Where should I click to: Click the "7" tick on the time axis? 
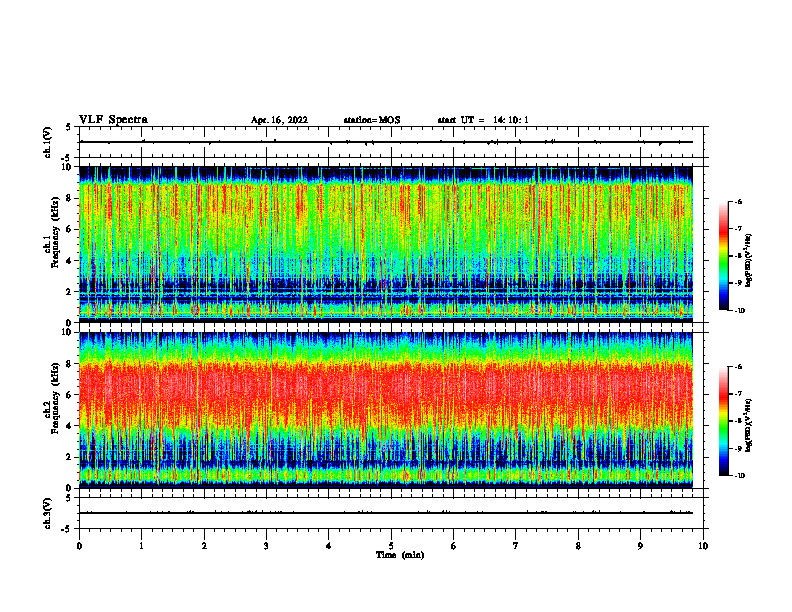[516, 546]
